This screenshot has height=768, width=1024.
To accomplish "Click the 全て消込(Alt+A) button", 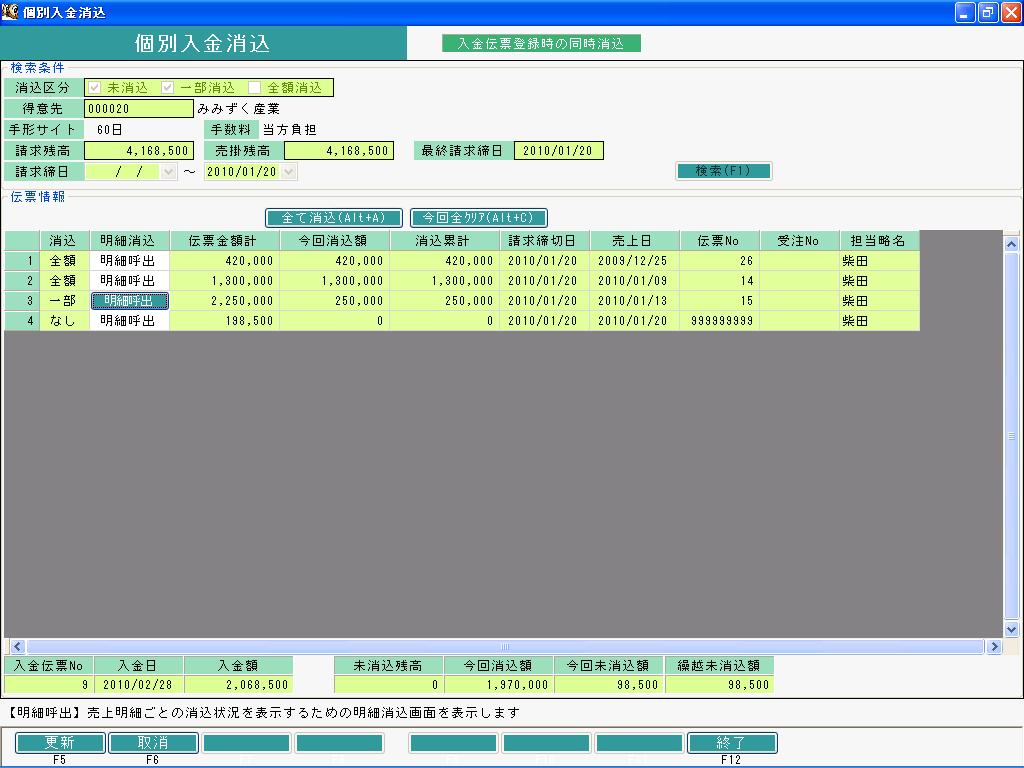I will (334, 217).
